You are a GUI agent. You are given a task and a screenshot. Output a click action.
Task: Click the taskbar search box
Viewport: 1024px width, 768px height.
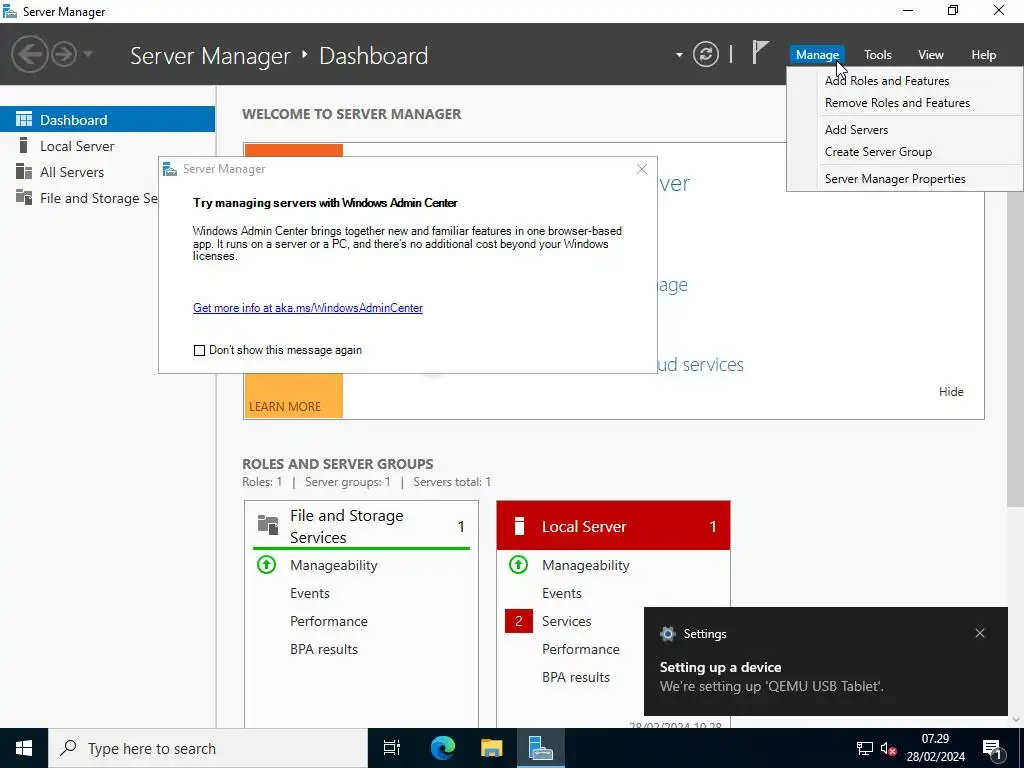tap(208, 748)
